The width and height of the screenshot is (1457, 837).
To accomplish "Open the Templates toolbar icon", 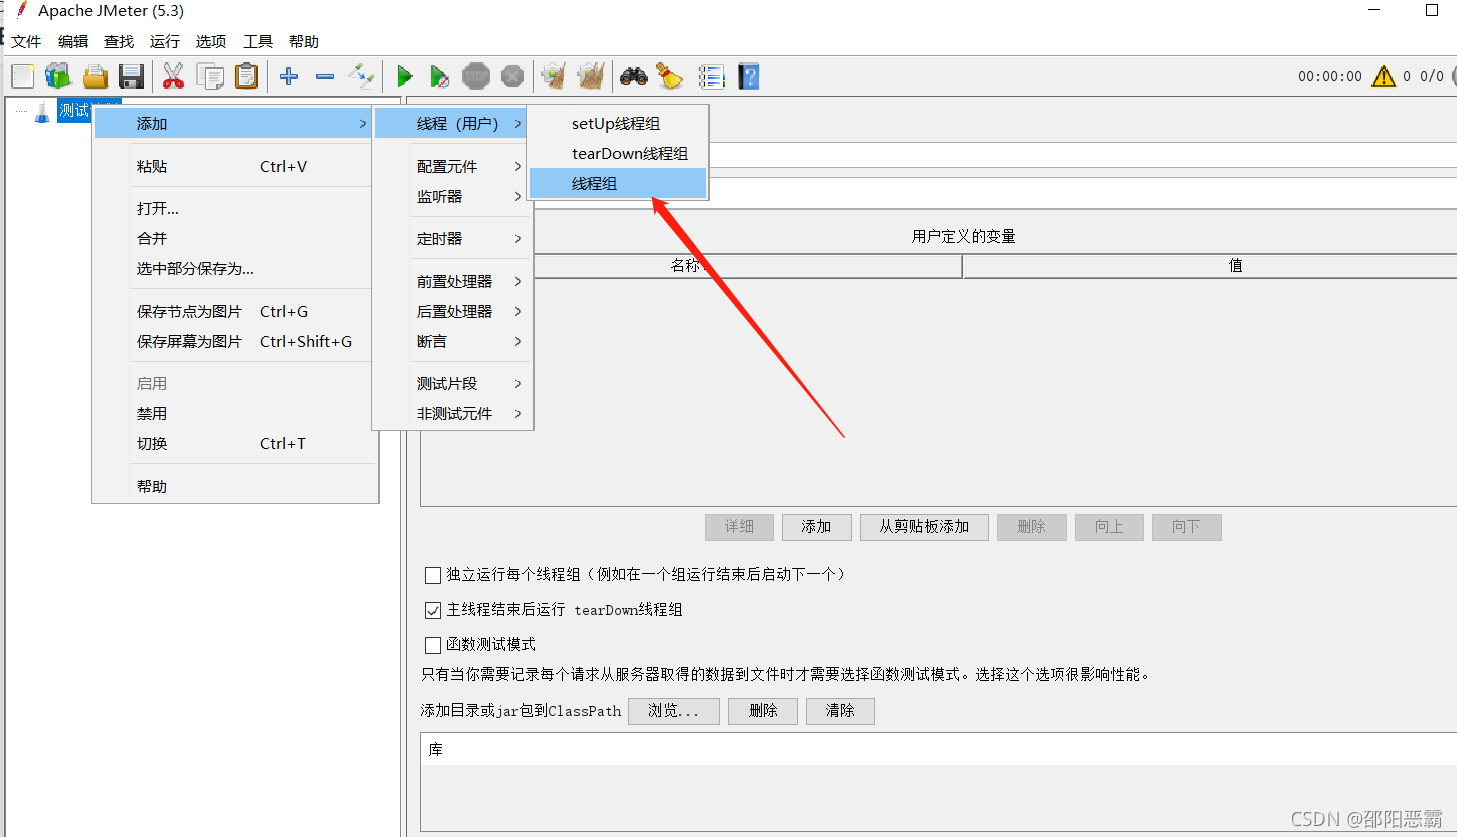I will point(58,76).
